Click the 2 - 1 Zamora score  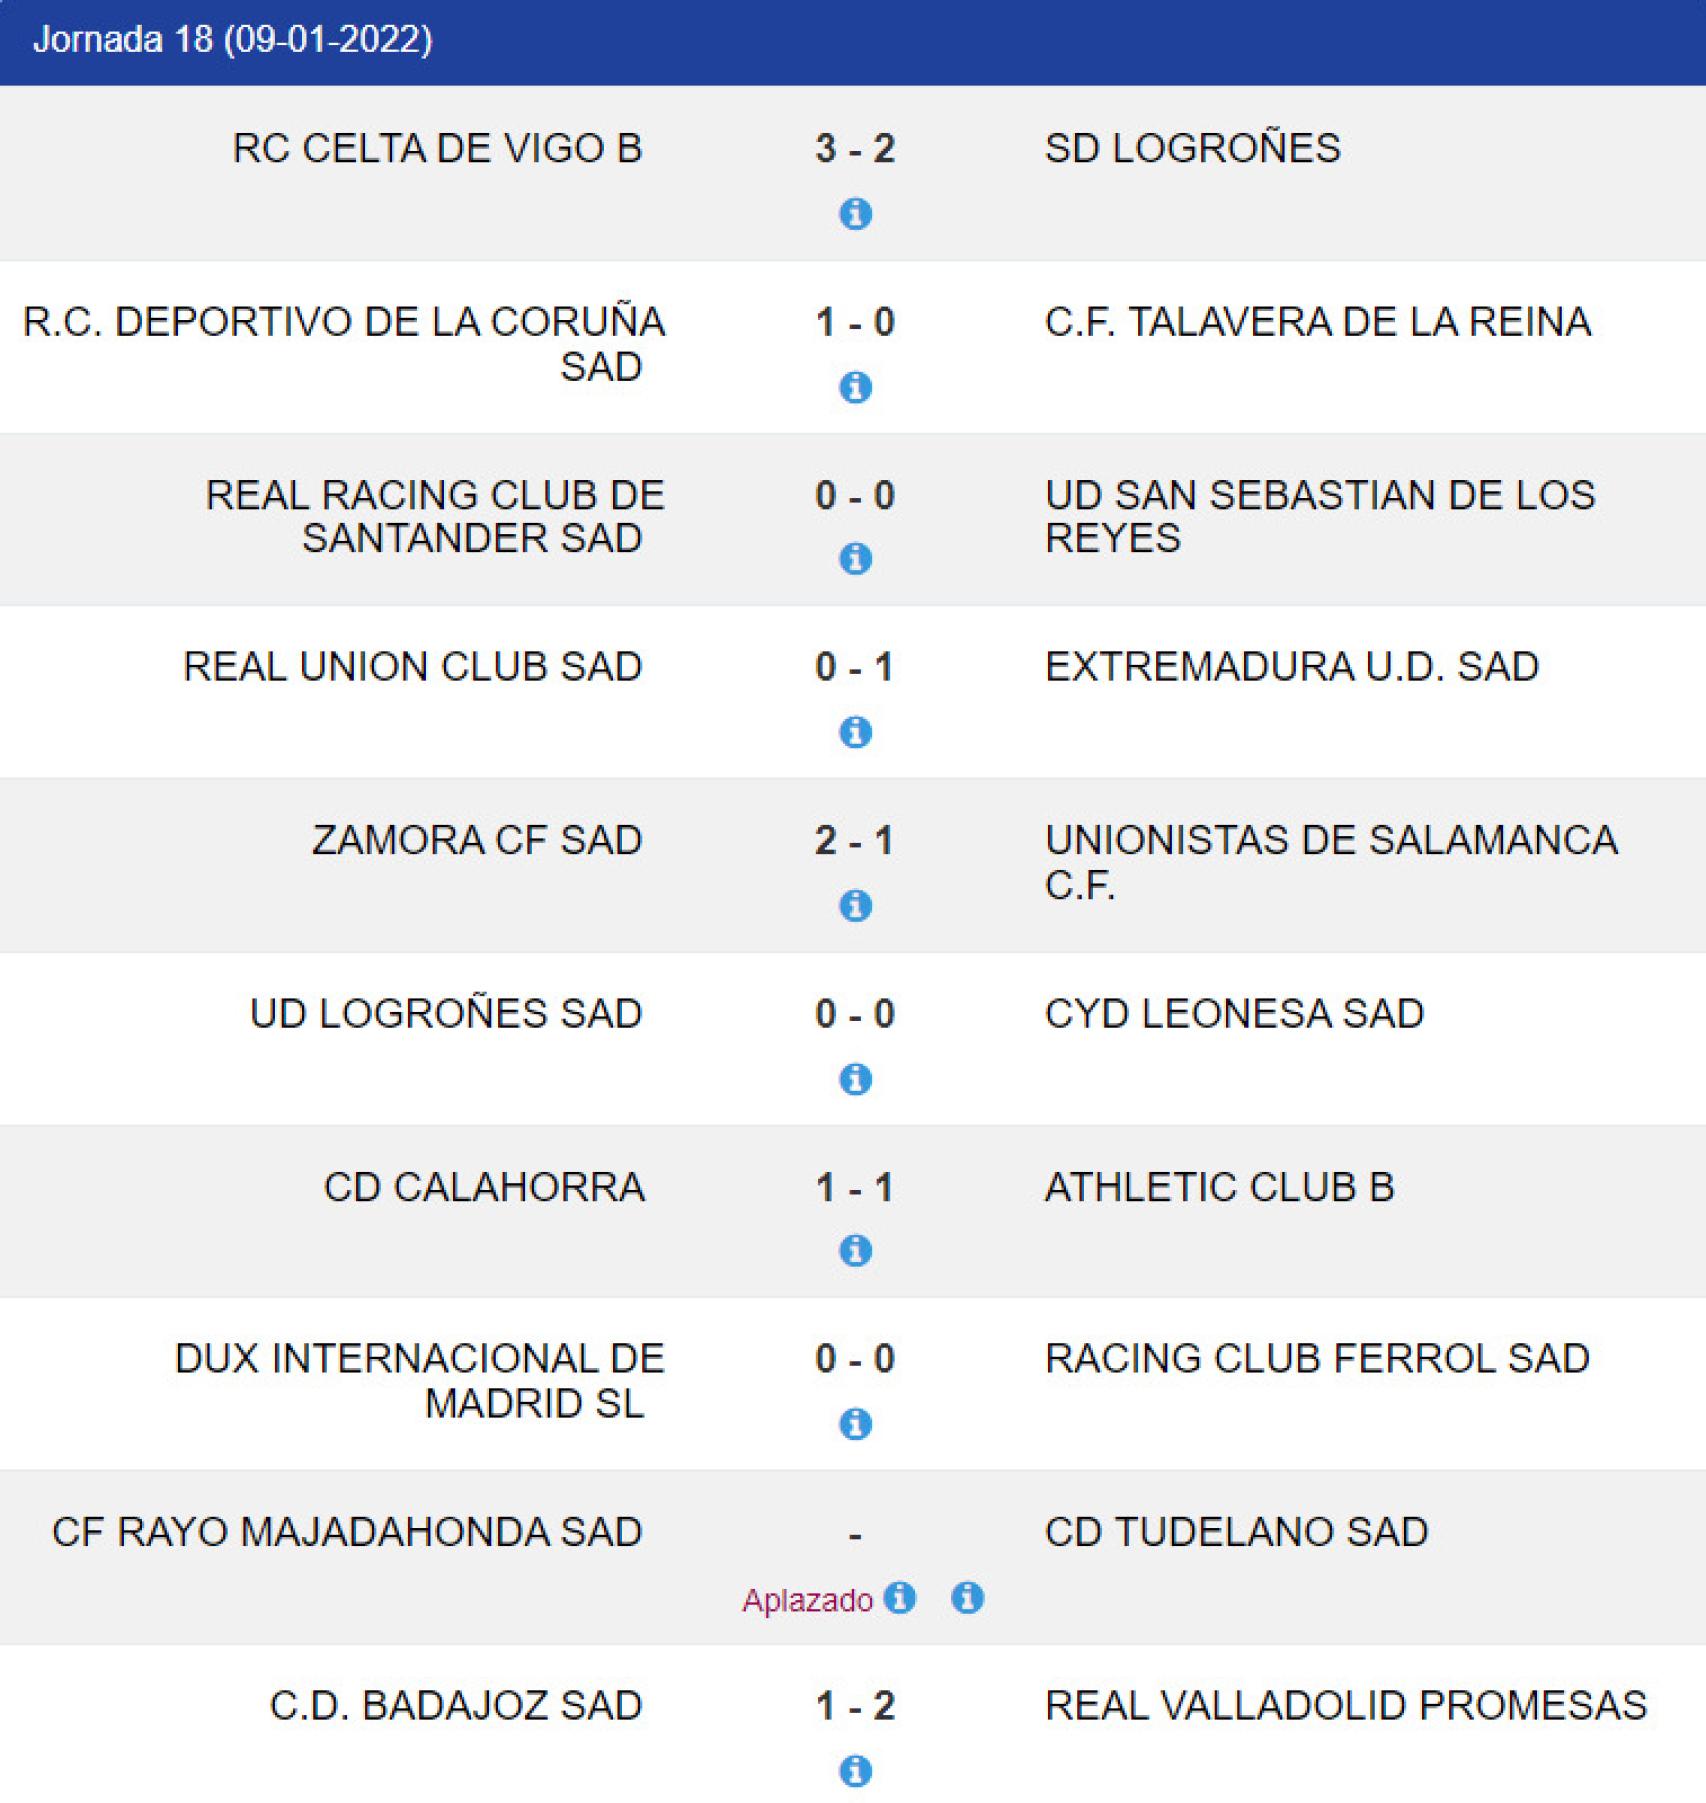[855, 841]
